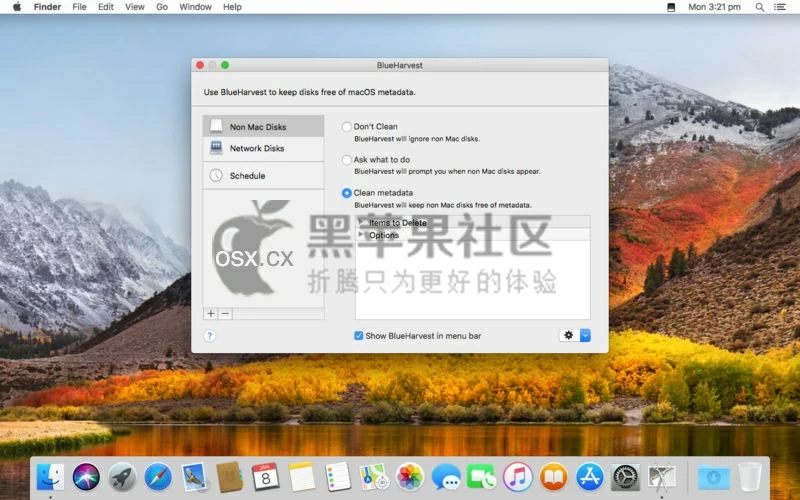Open FaceTime in the Dock
This screenshot has height=500, width=800.
[x=481, y=477]
